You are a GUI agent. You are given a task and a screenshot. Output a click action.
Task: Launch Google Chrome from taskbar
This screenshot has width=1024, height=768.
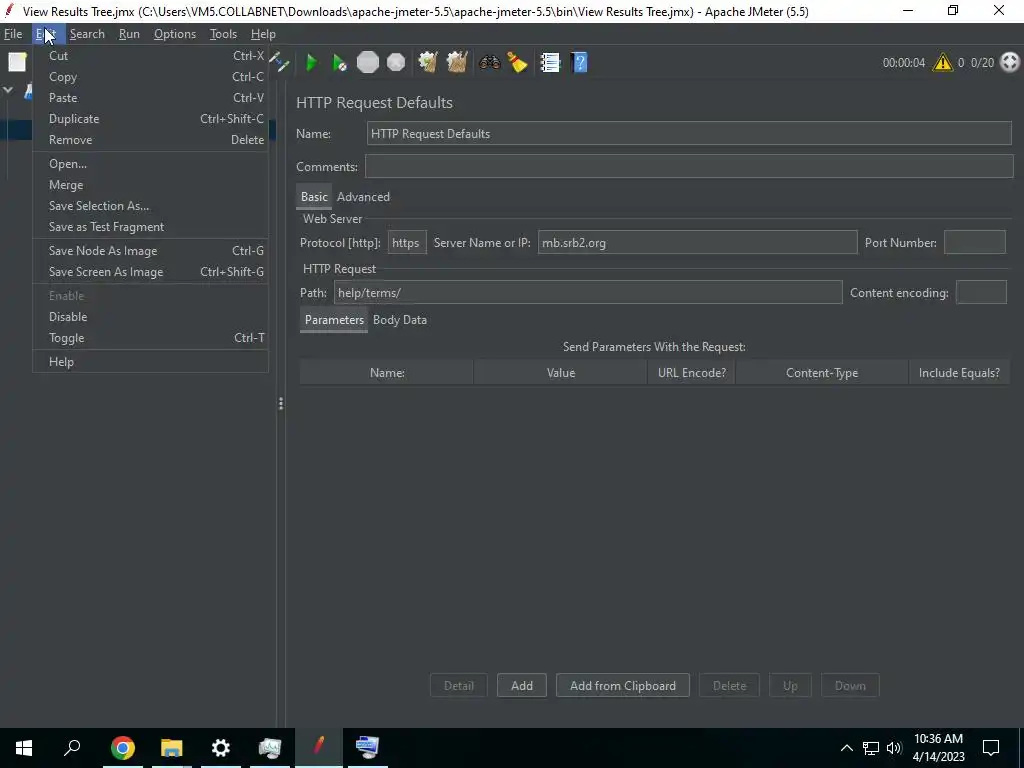point(122,748)
